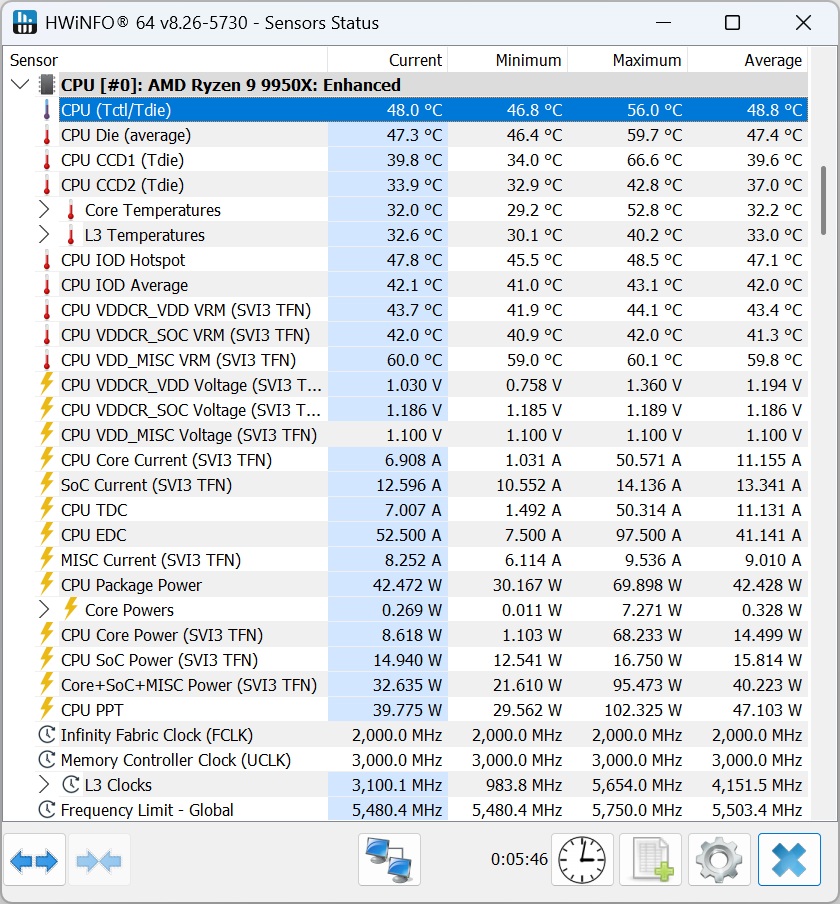This screenshot has height=904, width=840.
Task: Click the vertical scrollbar thumb
Action: [x=823, y=200]
